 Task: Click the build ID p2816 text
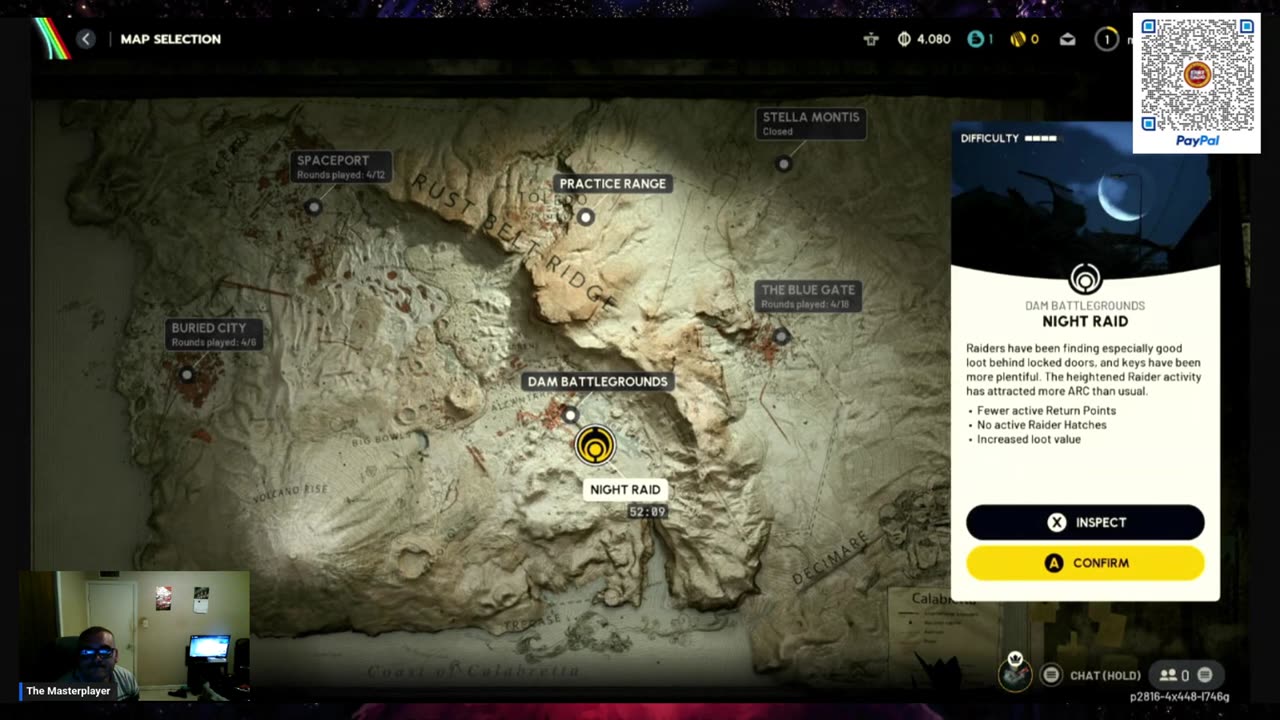[1180, 697]
